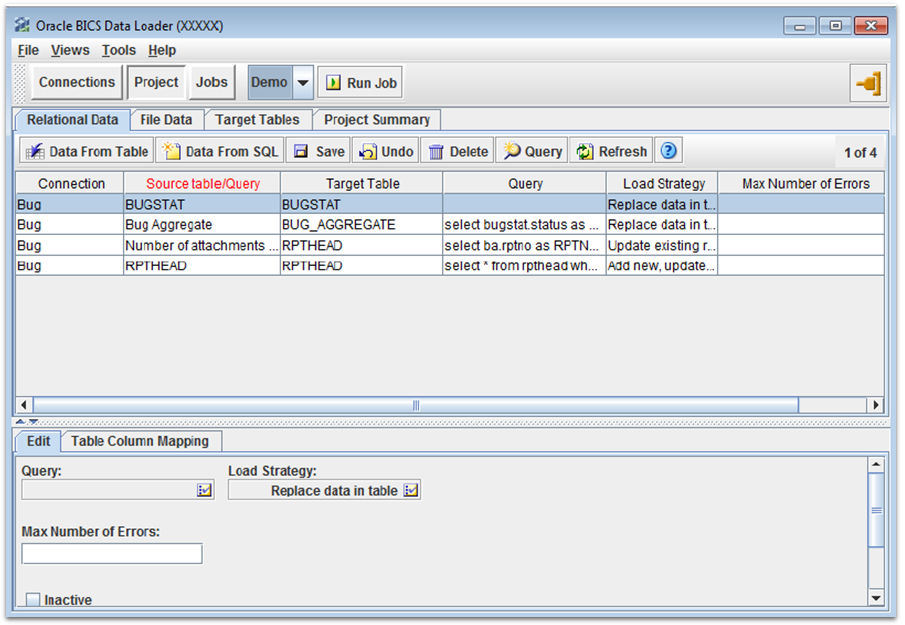Screen dimensions: 905x625
Task: Click the Oracle BICS Data Loader title icon
Action: [23, 25]
